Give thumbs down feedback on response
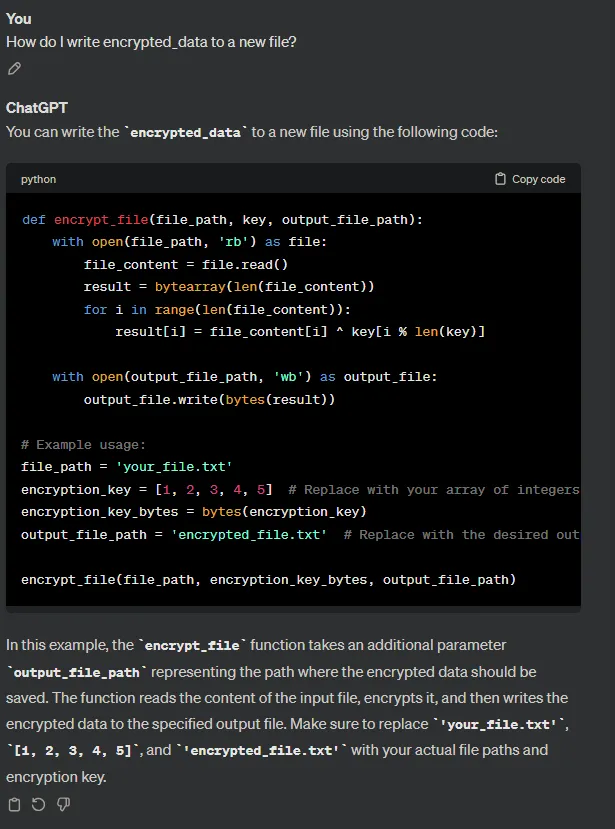The width and height of the screenshot is (615, 829). pyautogui.click(x=63, y=805)
